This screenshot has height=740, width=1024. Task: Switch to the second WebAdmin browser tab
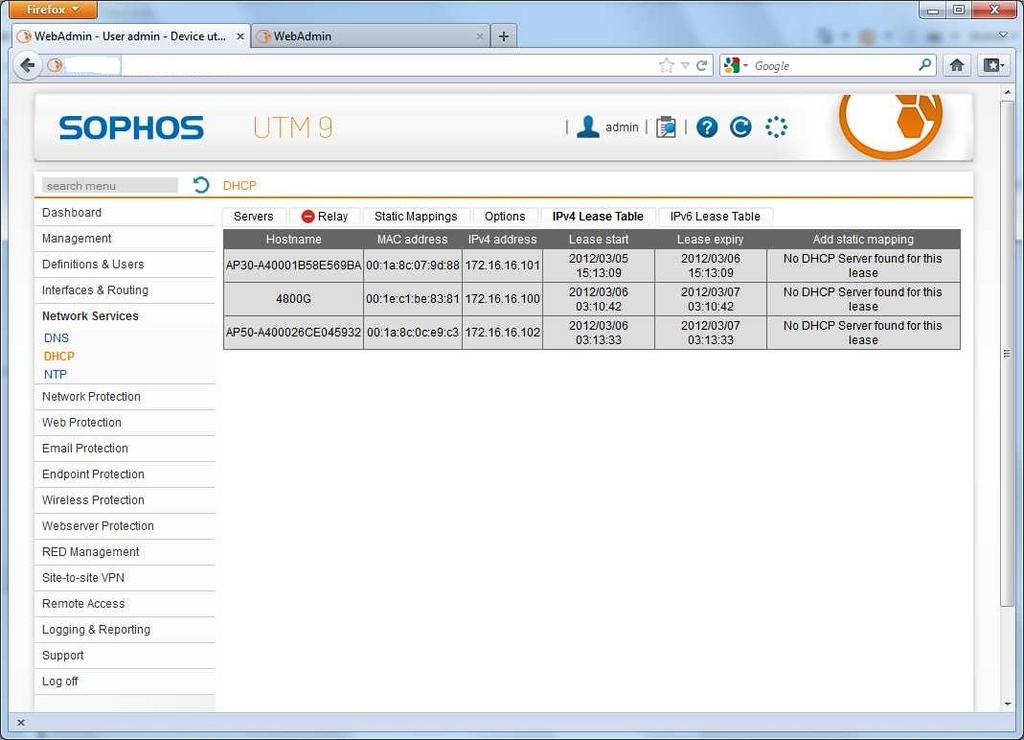pyautogui.click(x=370, y=37)
